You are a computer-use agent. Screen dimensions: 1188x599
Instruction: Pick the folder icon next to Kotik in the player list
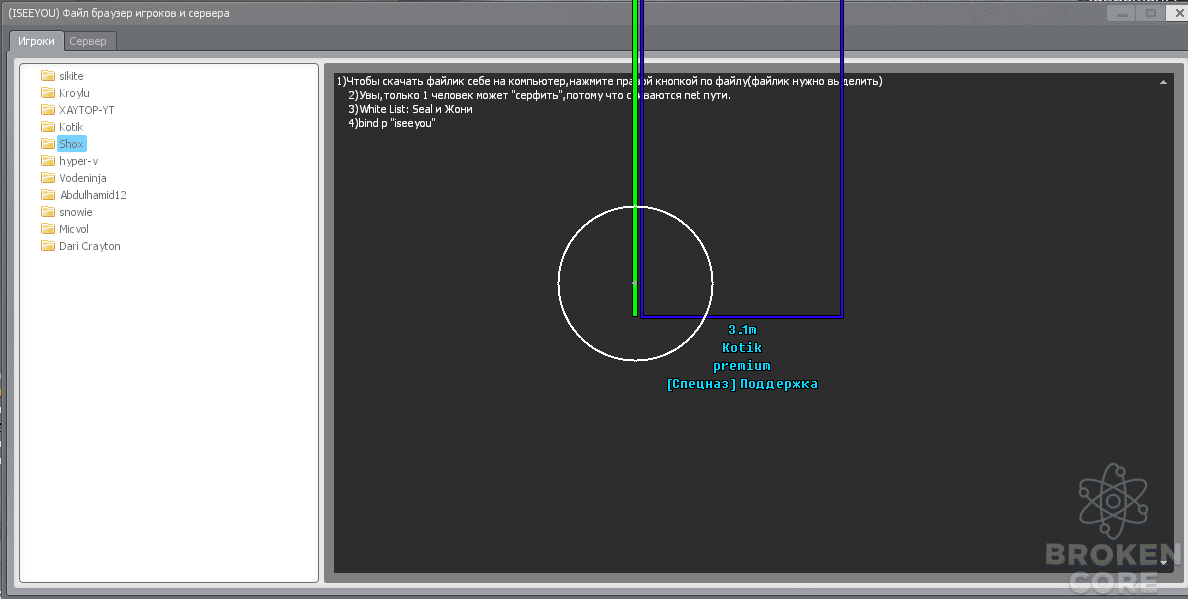pyautogui.click(x=48, y=126)
